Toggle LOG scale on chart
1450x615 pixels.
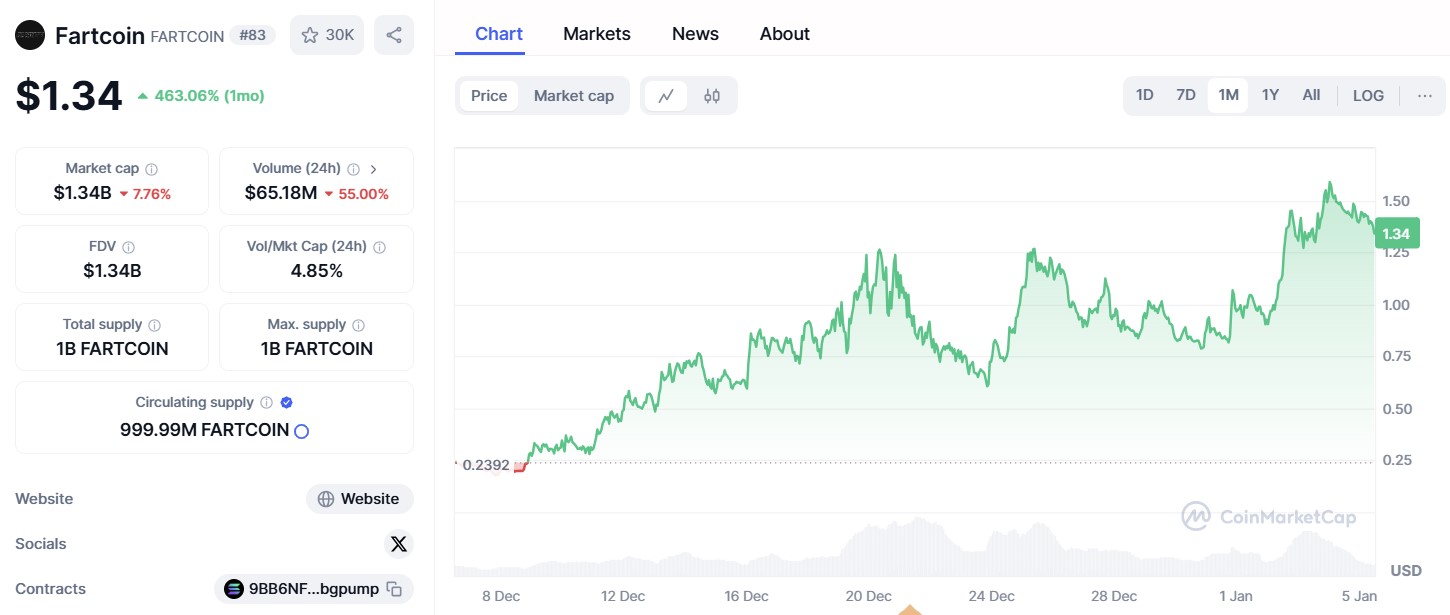(1368, 96)
